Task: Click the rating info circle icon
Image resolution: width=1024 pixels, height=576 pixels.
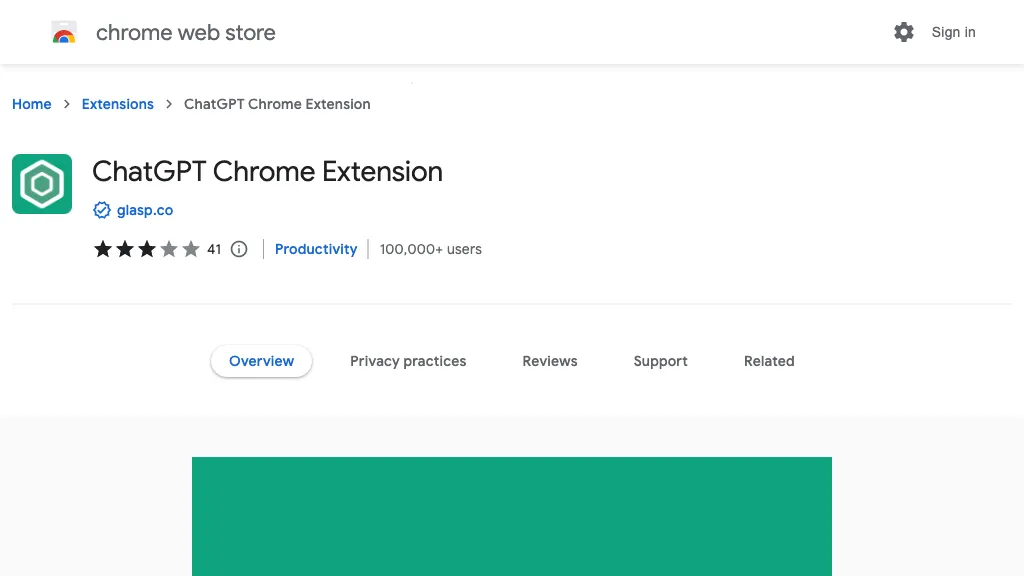Action: (239, 249)
